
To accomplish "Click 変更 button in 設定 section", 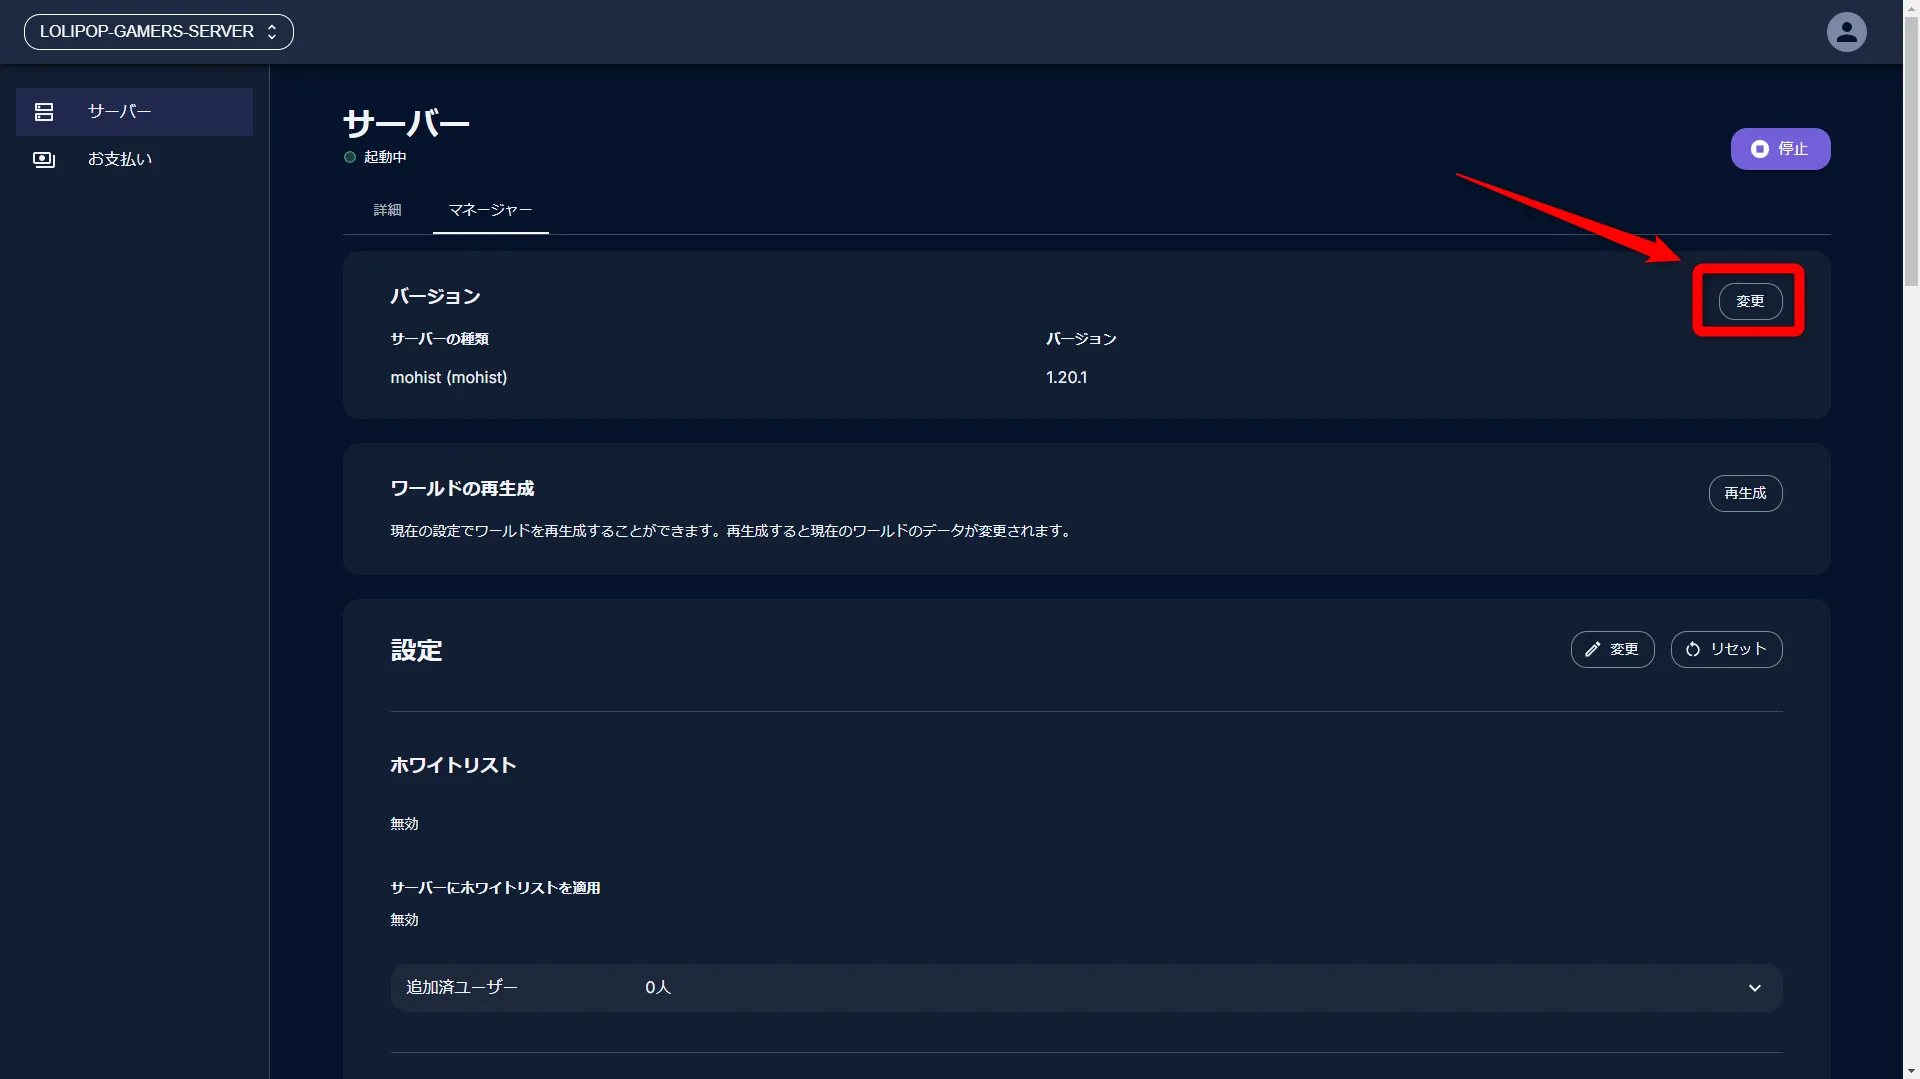I will pos(1612,649).
